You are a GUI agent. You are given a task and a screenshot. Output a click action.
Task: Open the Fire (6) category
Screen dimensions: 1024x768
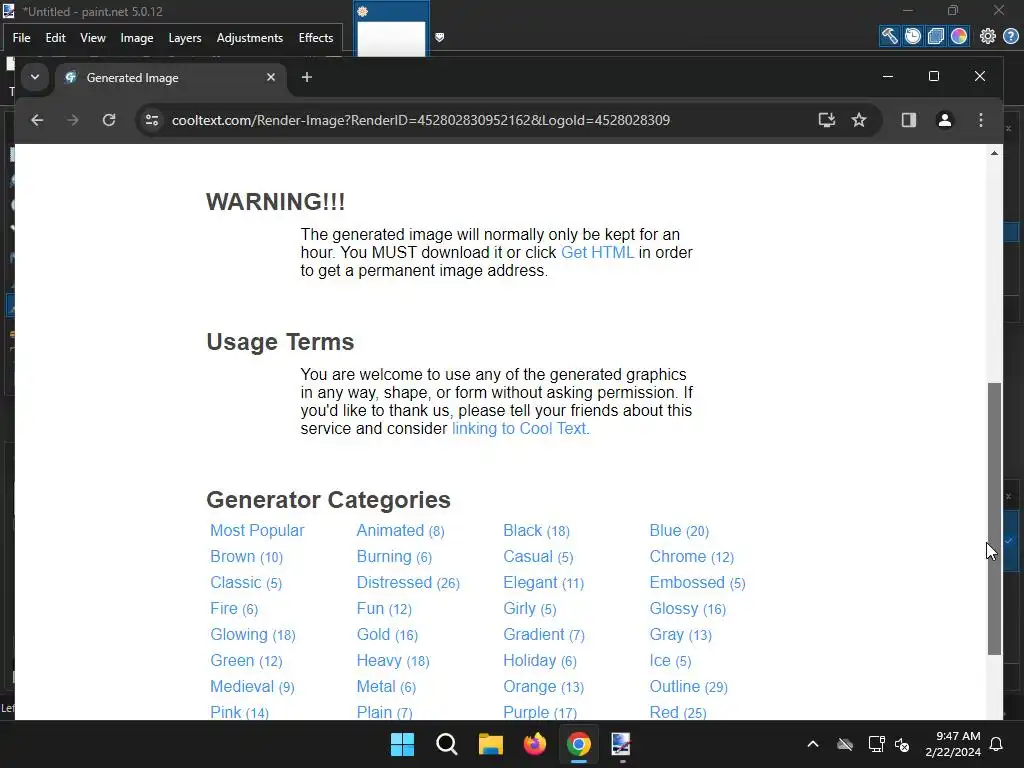pos(234,609)
